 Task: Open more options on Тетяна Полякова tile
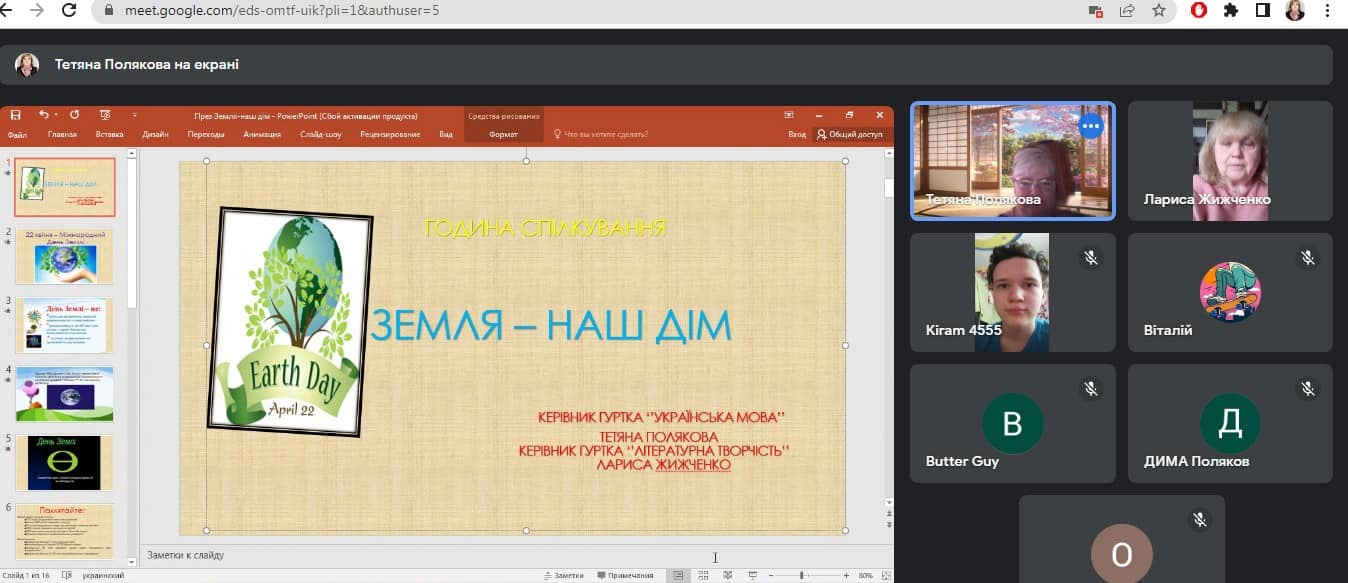click(1091, 126)
